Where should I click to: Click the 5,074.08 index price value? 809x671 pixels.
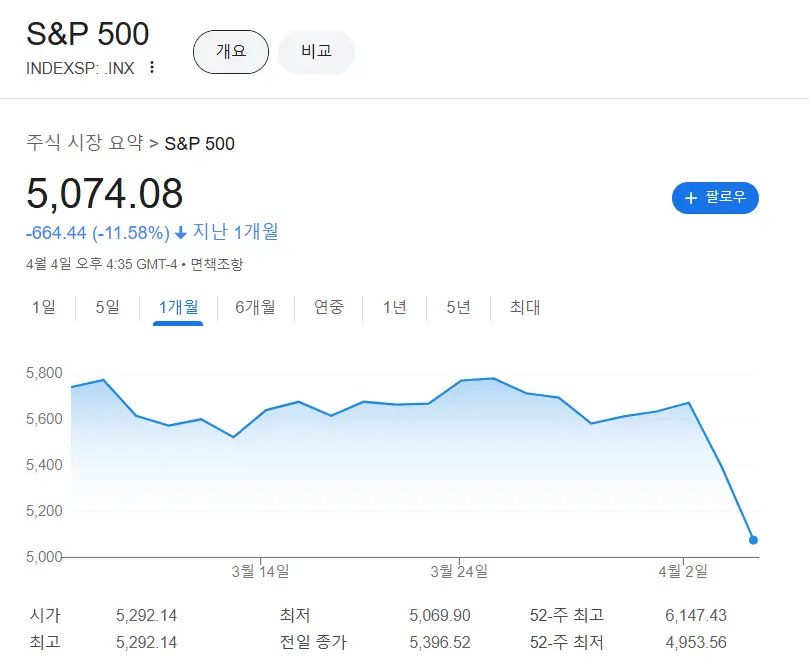coord(105,194)
